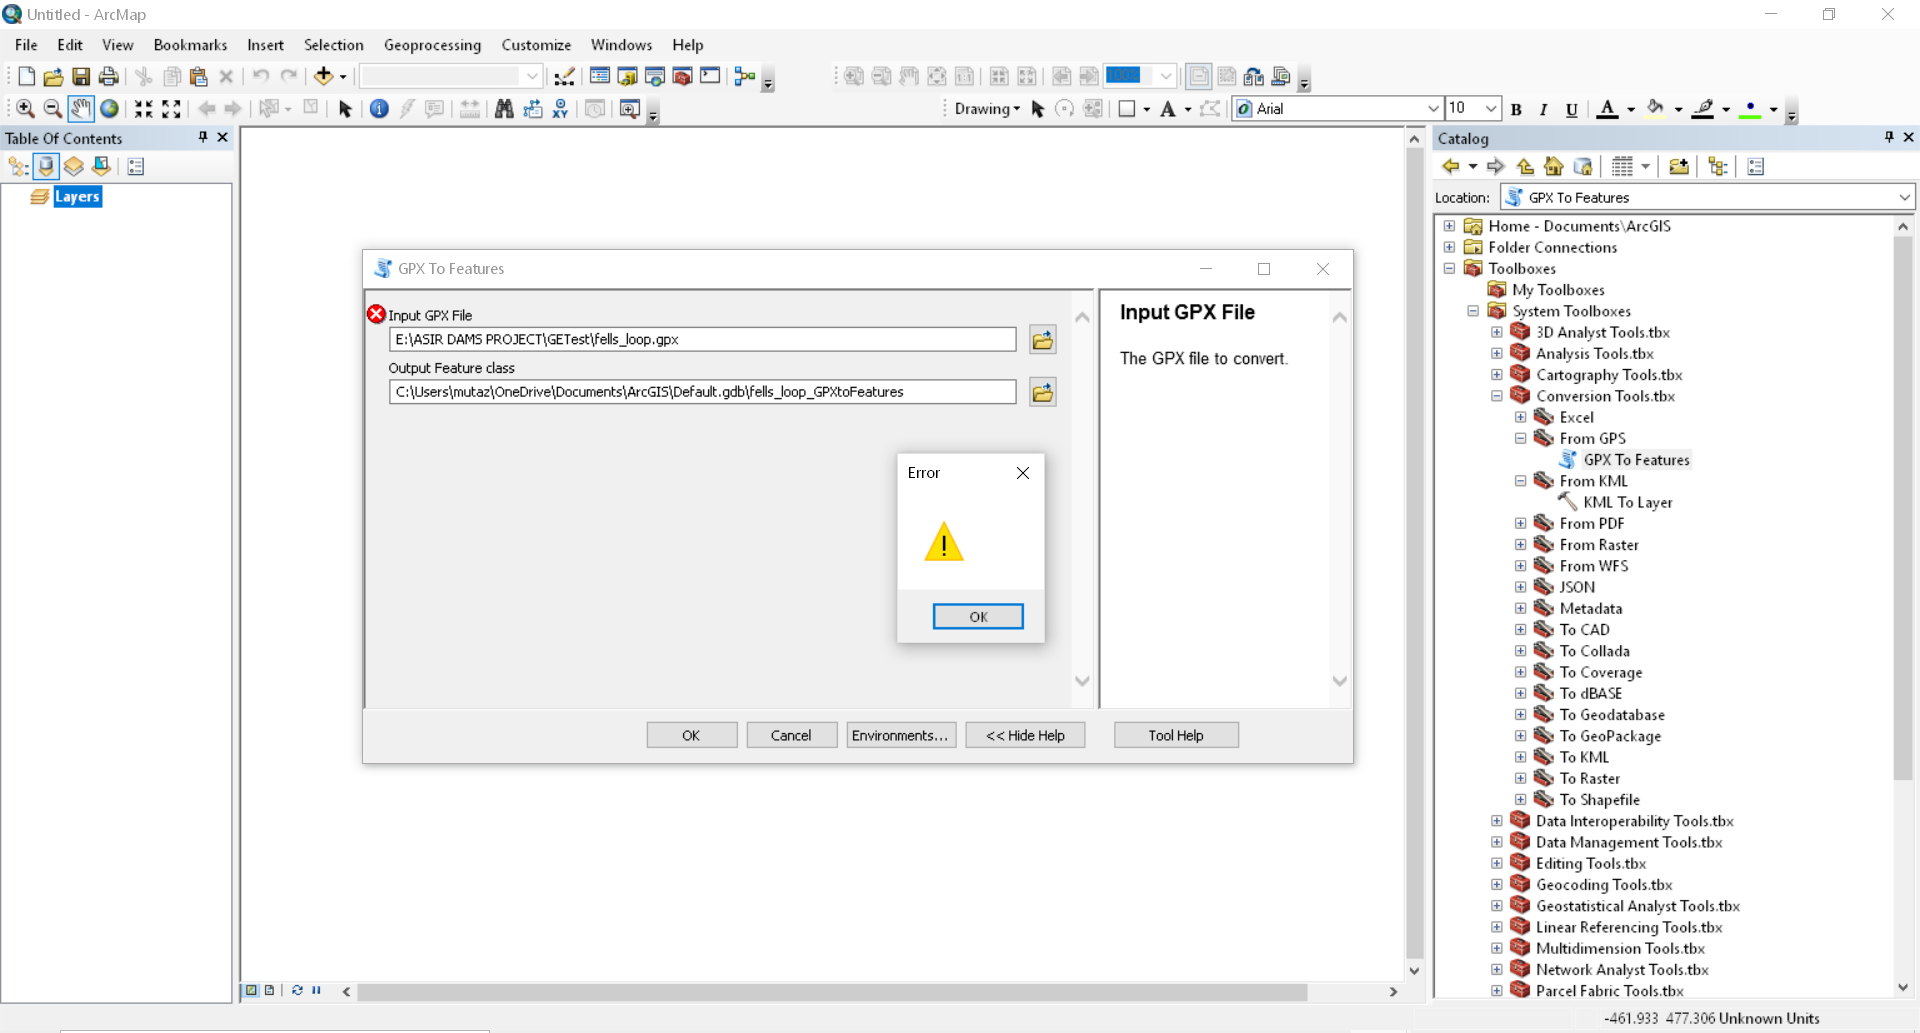Click the Environments... button

[901, 735]
